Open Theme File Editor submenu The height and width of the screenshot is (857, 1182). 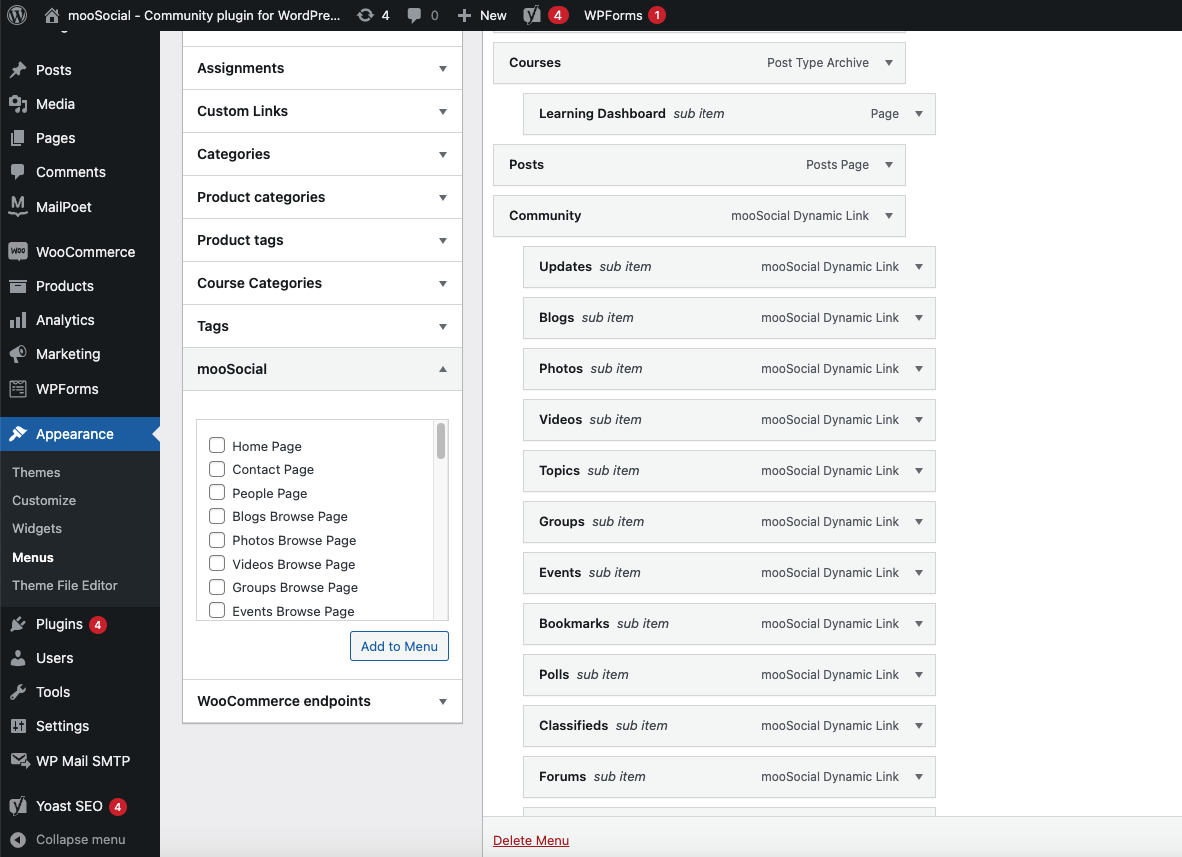coord(65,586)
